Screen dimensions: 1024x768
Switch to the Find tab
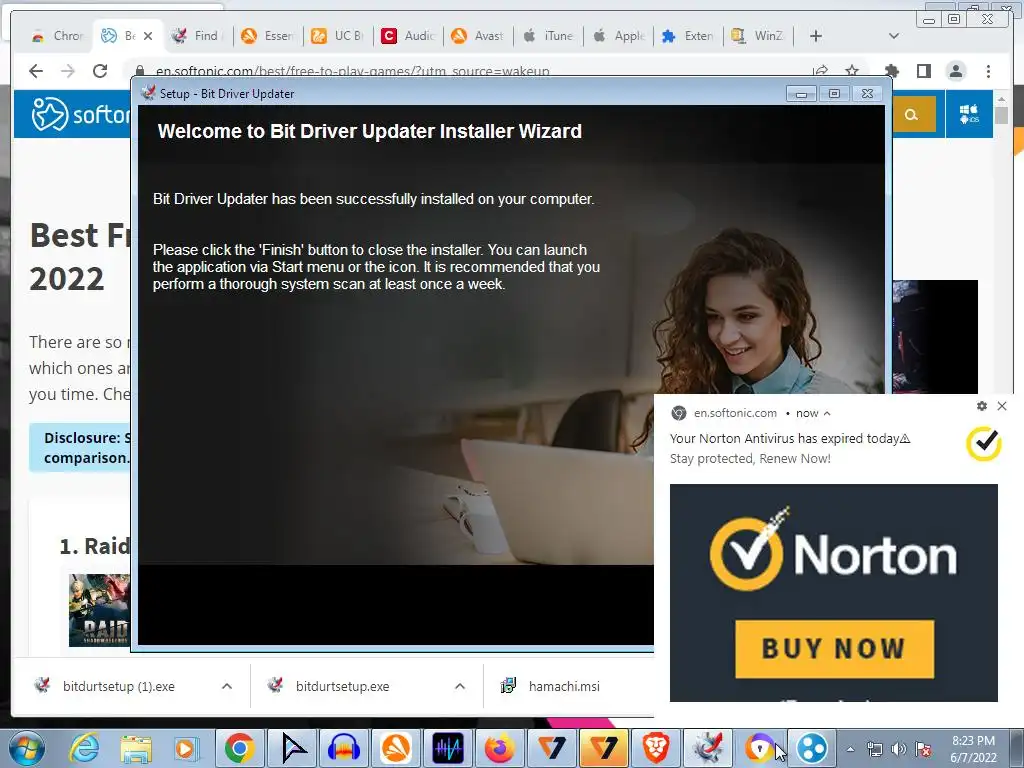[196, 36]
